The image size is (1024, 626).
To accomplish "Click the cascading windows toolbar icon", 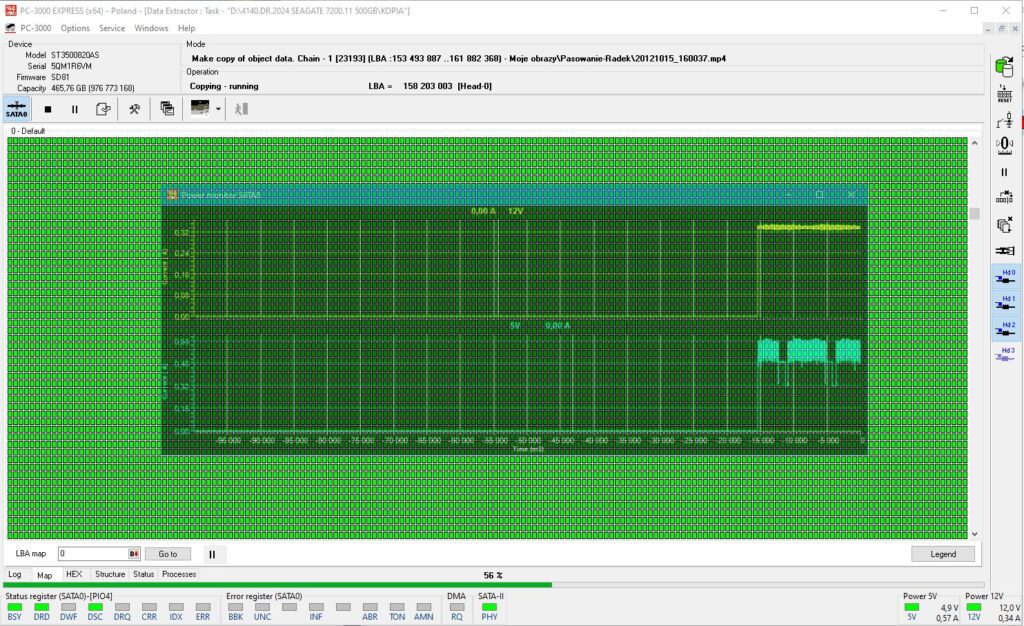I will pyautogui.click(x=167, y=109).
